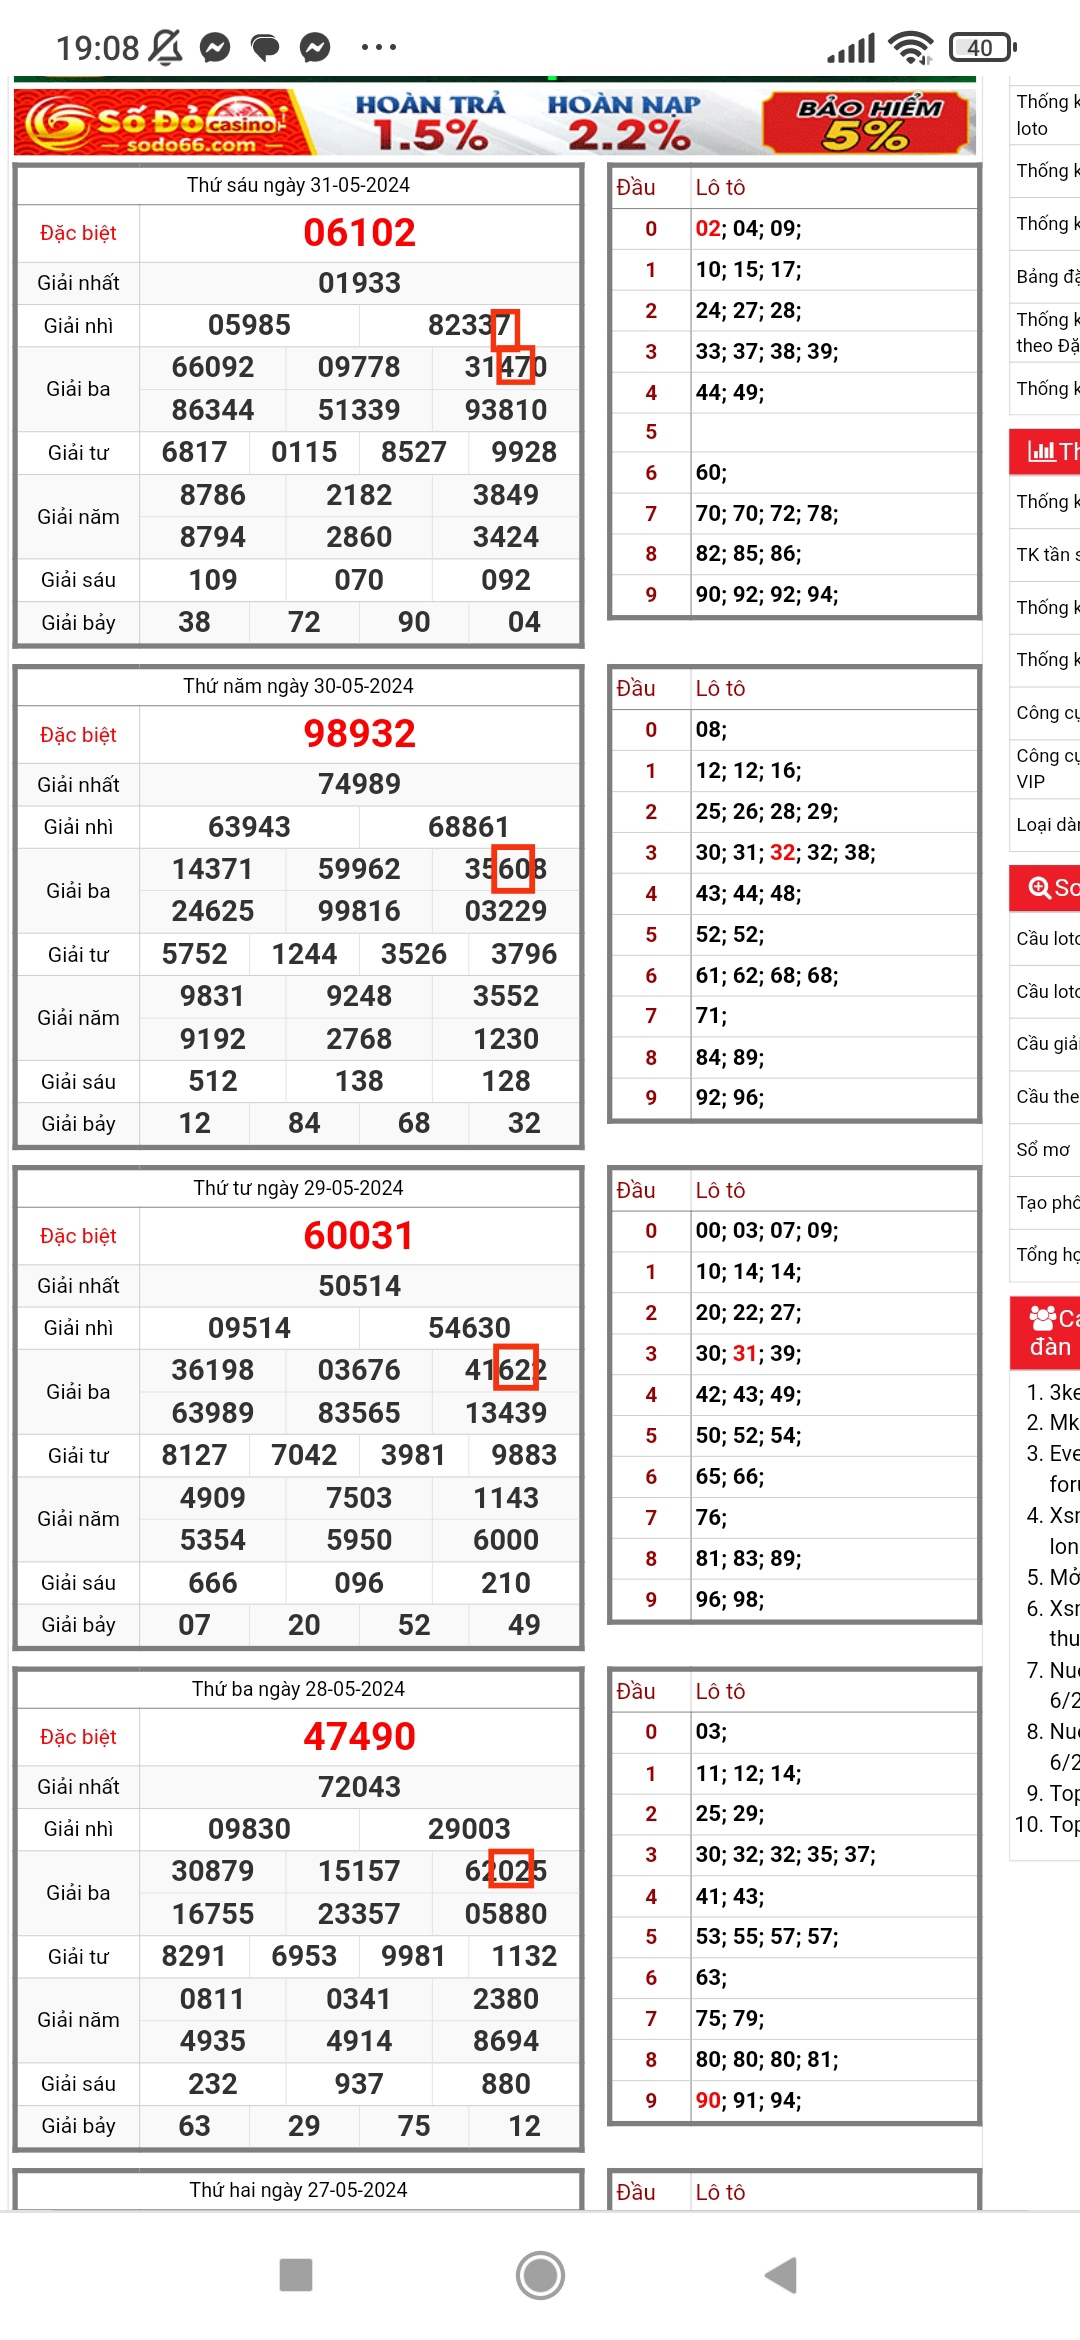
Task: Open sidebar link Bảng đặc biệt
Action: click(x=1047, y=276)
